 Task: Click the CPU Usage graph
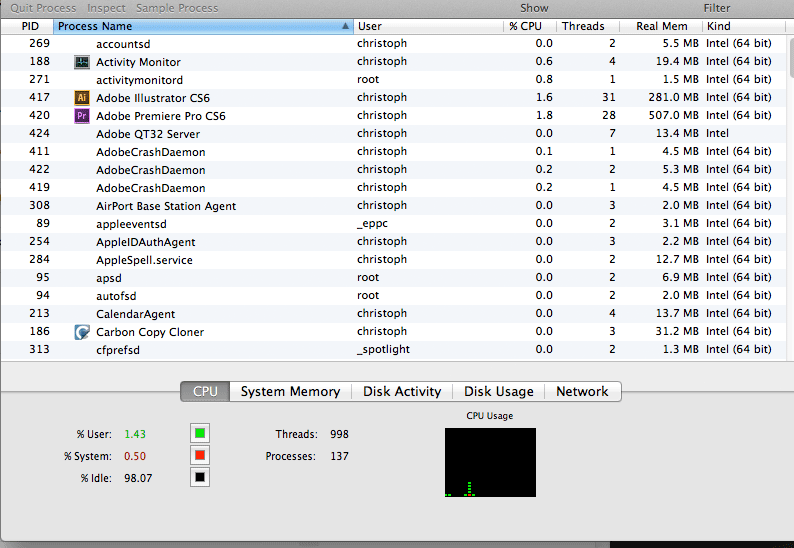(x=490, y=462)
